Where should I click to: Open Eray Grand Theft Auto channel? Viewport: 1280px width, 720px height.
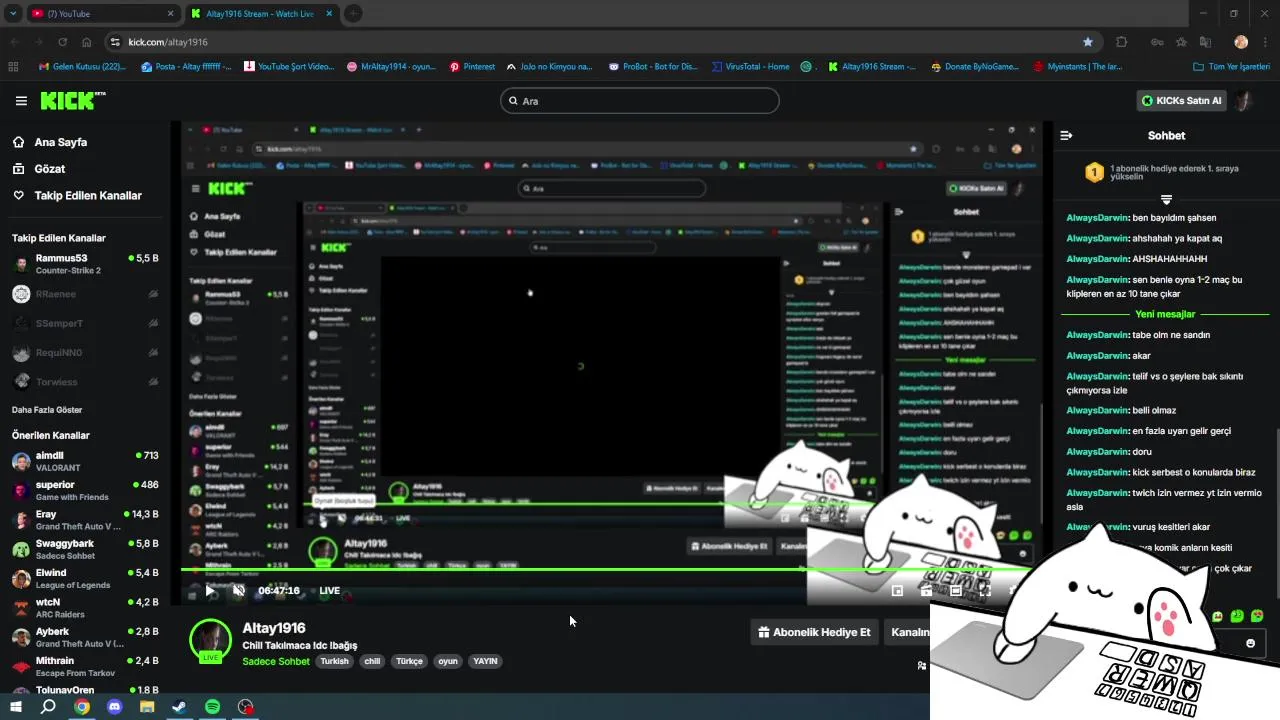(85, 520)
